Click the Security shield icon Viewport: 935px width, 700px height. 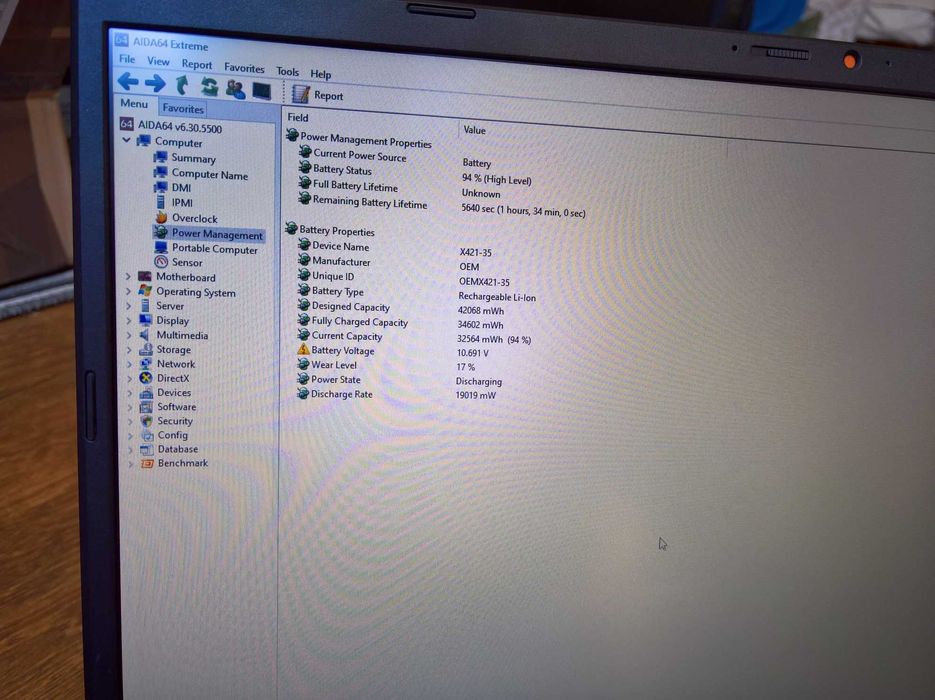pos(147,421)
